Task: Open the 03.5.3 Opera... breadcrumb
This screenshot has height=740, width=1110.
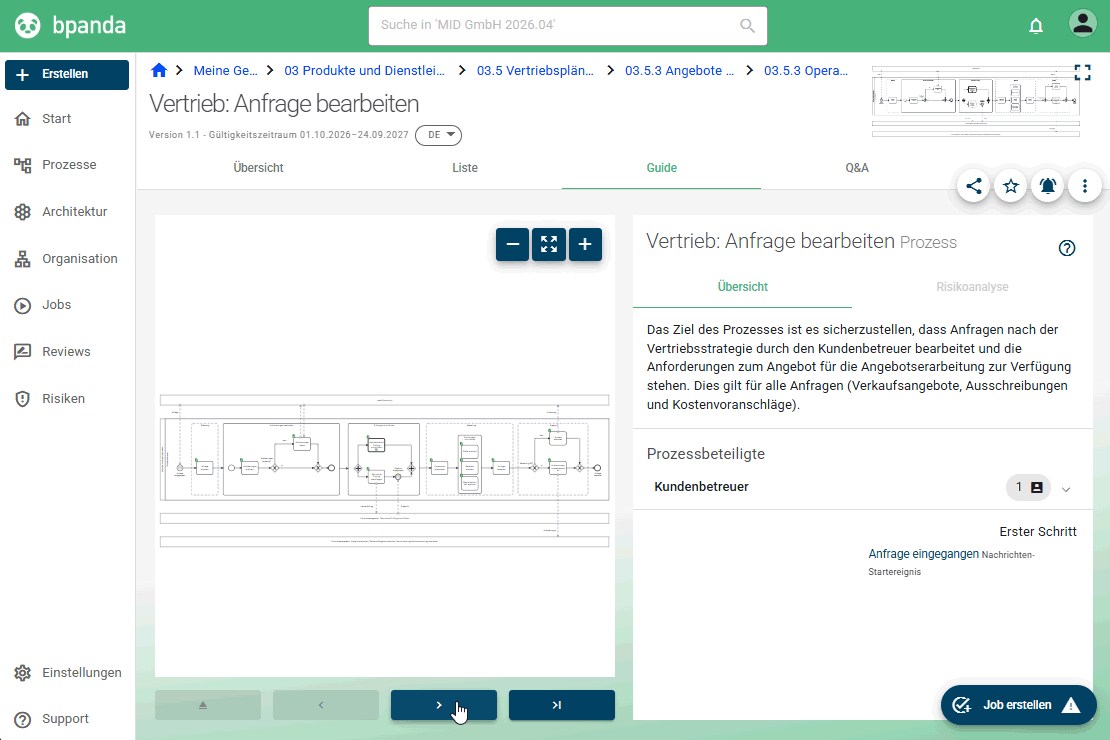Action: pos(806,71)
